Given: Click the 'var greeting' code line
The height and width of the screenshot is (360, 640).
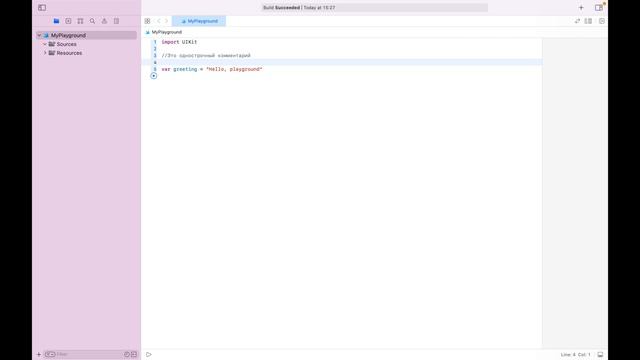Looking at the screenshot, I should 211,69.
